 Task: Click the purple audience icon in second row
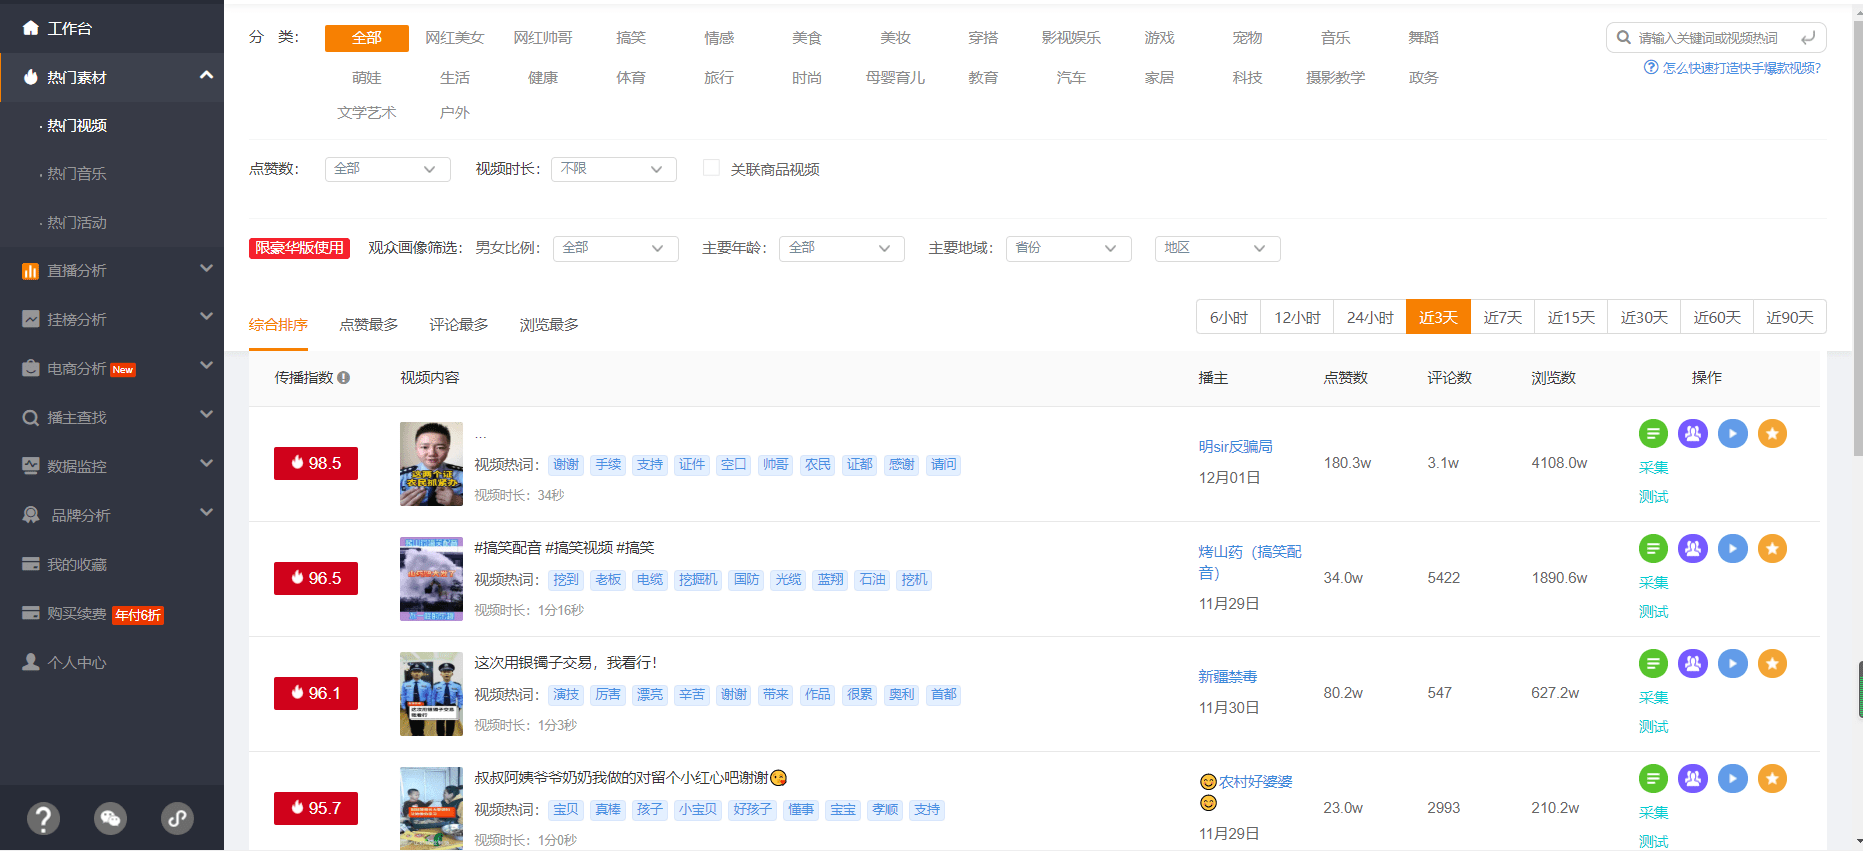pyautogui.click(x=1692, y=549)
